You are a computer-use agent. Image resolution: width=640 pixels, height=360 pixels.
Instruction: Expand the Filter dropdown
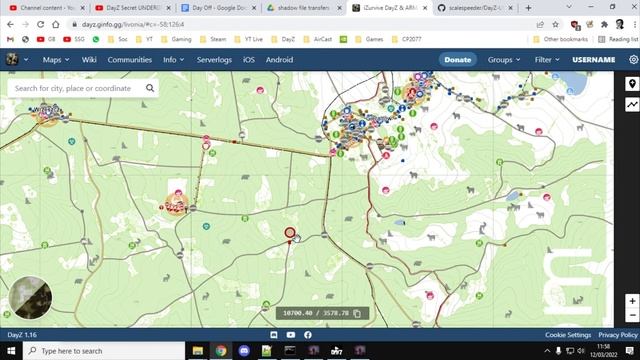pyautogui.click(x=547, y=60)
